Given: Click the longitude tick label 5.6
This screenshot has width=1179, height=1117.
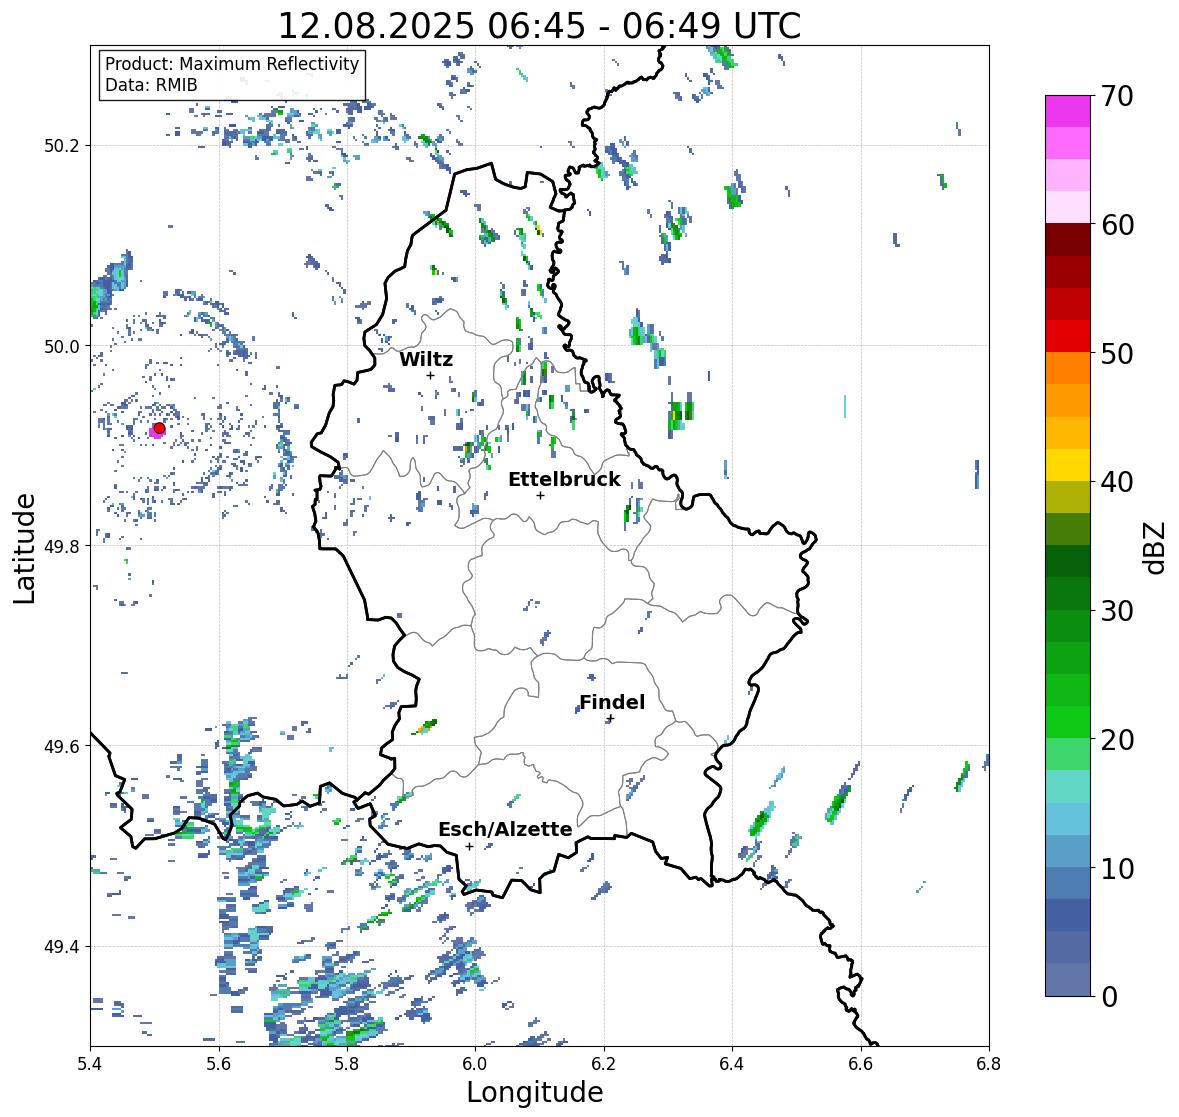Looking at the screenshot, I should tap(219, 1064).
